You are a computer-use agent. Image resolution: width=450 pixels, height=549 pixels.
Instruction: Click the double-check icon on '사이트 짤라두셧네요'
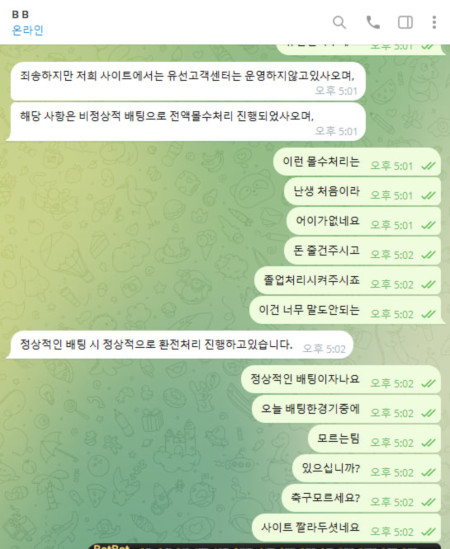point(428,532)
